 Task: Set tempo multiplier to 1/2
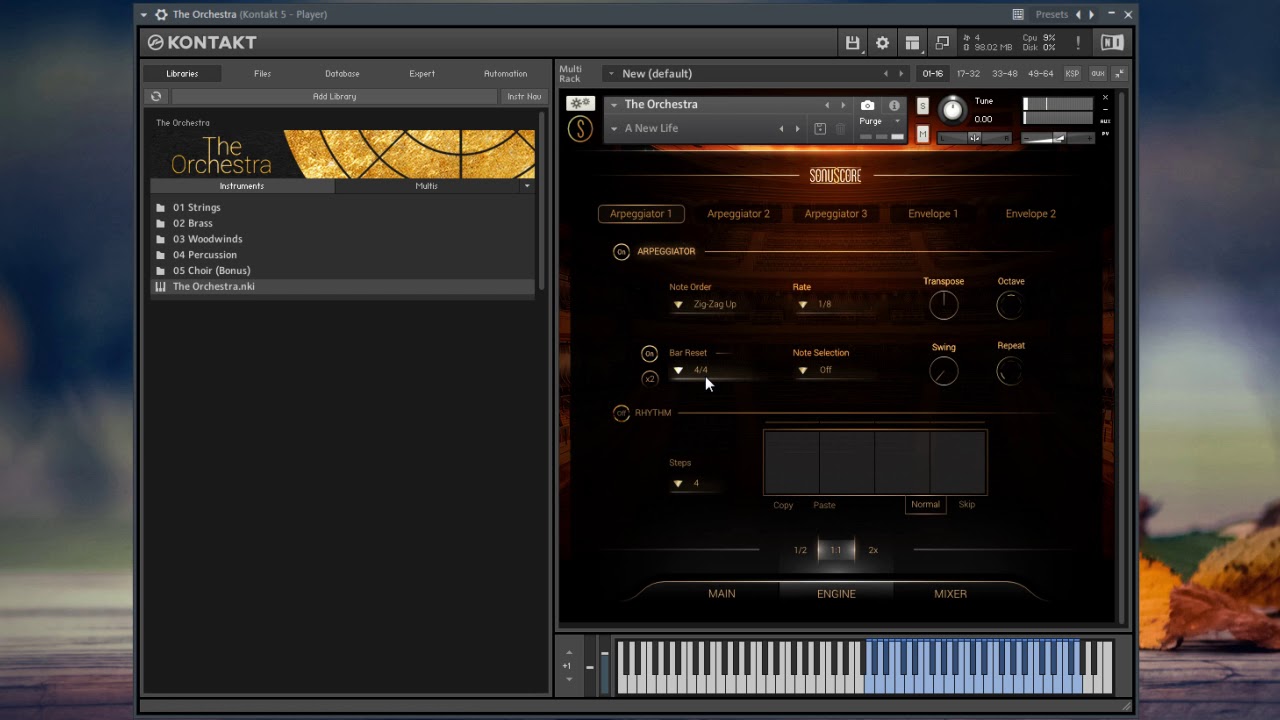click(800, 551)
